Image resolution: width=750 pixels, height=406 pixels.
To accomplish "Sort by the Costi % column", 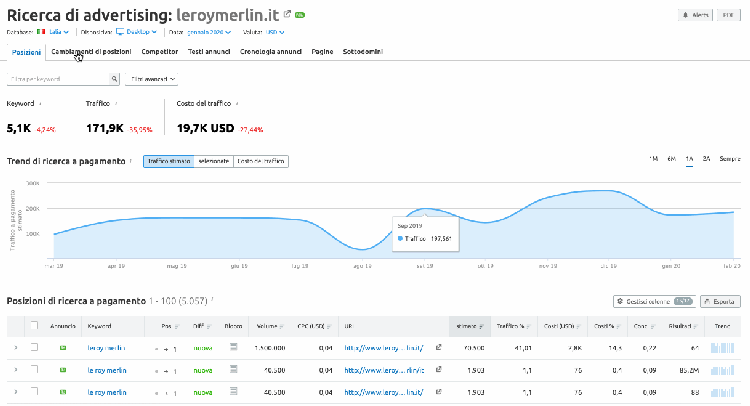I will (607, 326).
